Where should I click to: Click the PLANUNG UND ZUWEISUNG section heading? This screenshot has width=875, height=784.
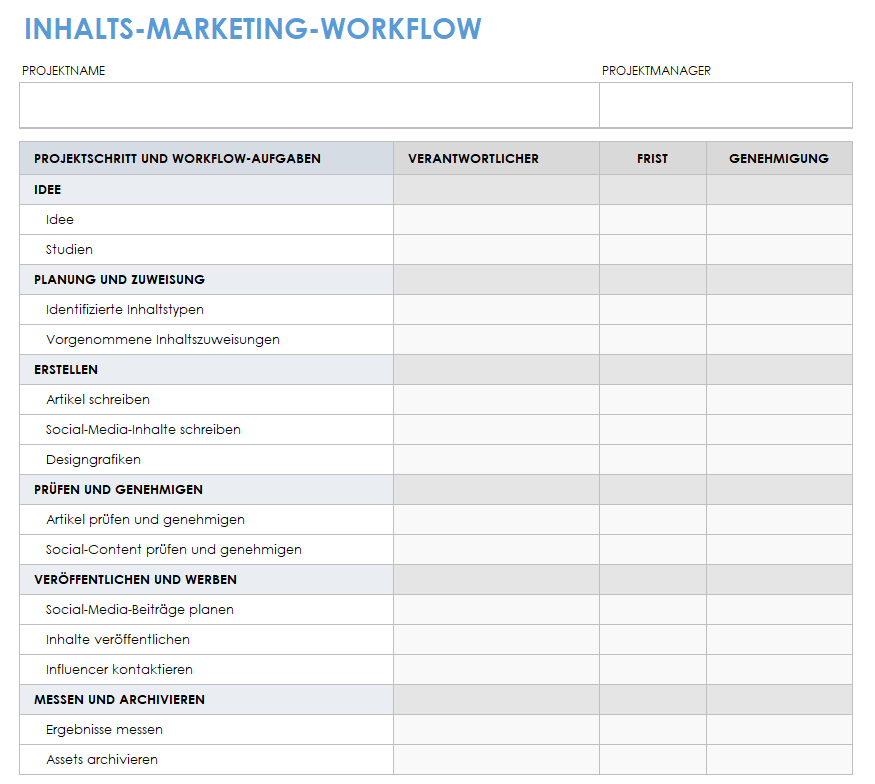click(206, 280)
